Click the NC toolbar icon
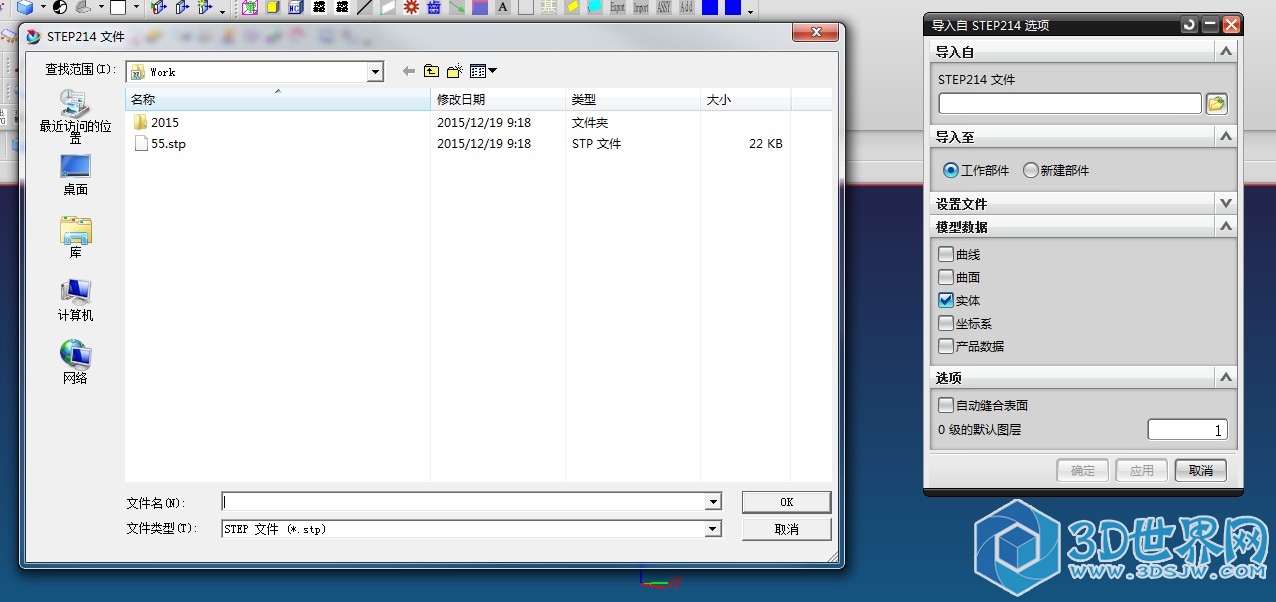 pos(295,7)
